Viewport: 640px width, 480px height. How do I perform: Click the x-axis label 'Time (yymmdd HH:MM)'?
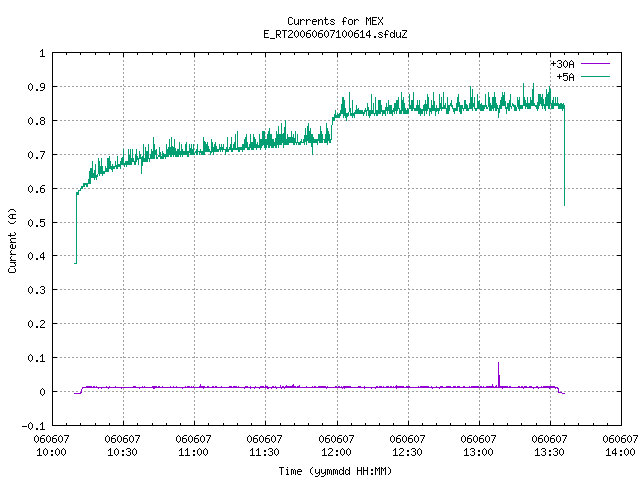tap(335, 471)
